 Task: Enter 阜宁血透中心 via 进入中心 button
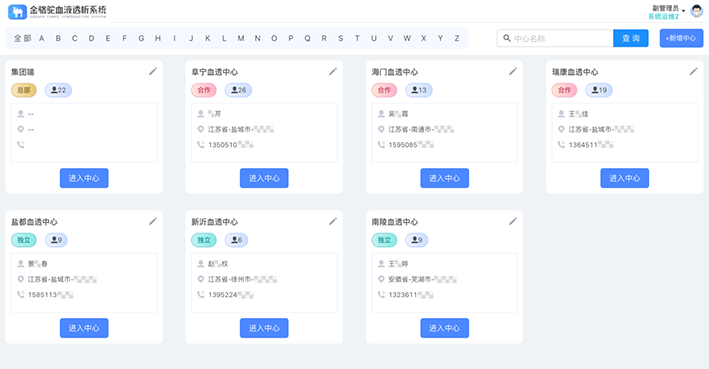click(x=264, y=178)
